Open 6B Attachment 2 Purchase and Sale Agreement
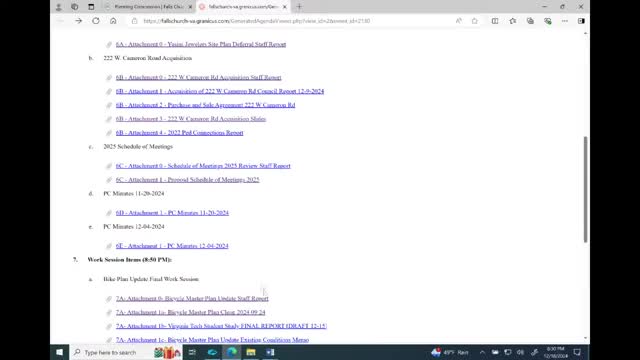Screen dimensions: 640x360 205,105
